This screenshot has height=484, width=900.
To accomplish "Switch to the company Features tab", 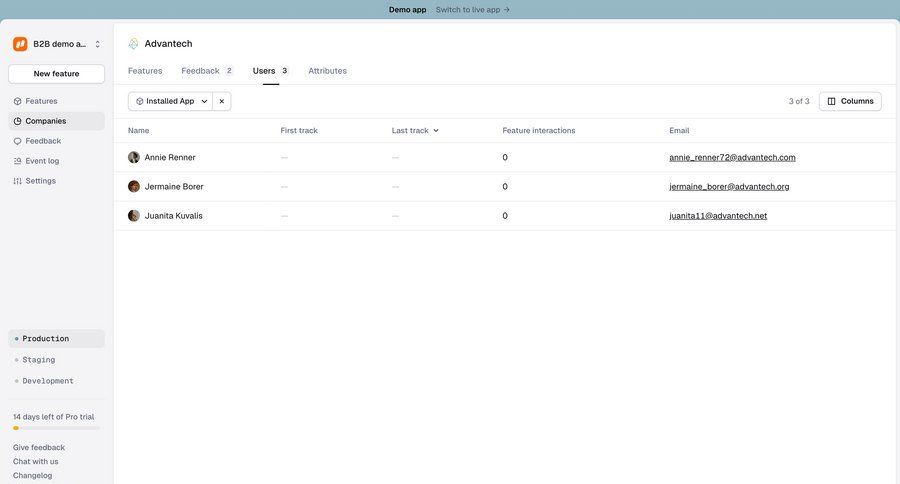I will coord(145,71).
